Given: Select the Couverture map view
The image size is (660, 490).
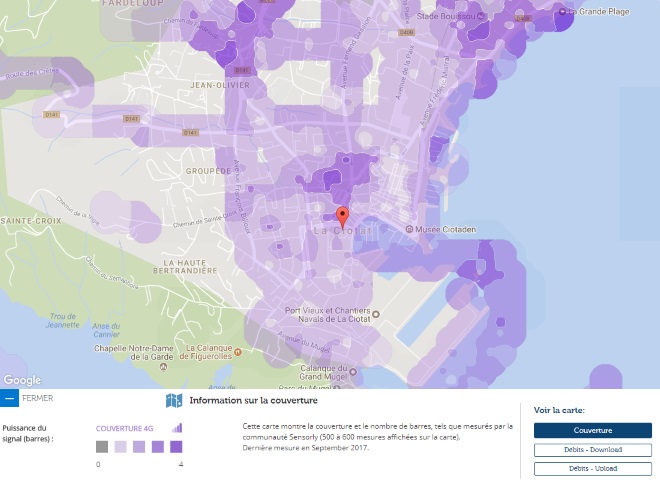Looking at the screenshot, I should (592, 430).
